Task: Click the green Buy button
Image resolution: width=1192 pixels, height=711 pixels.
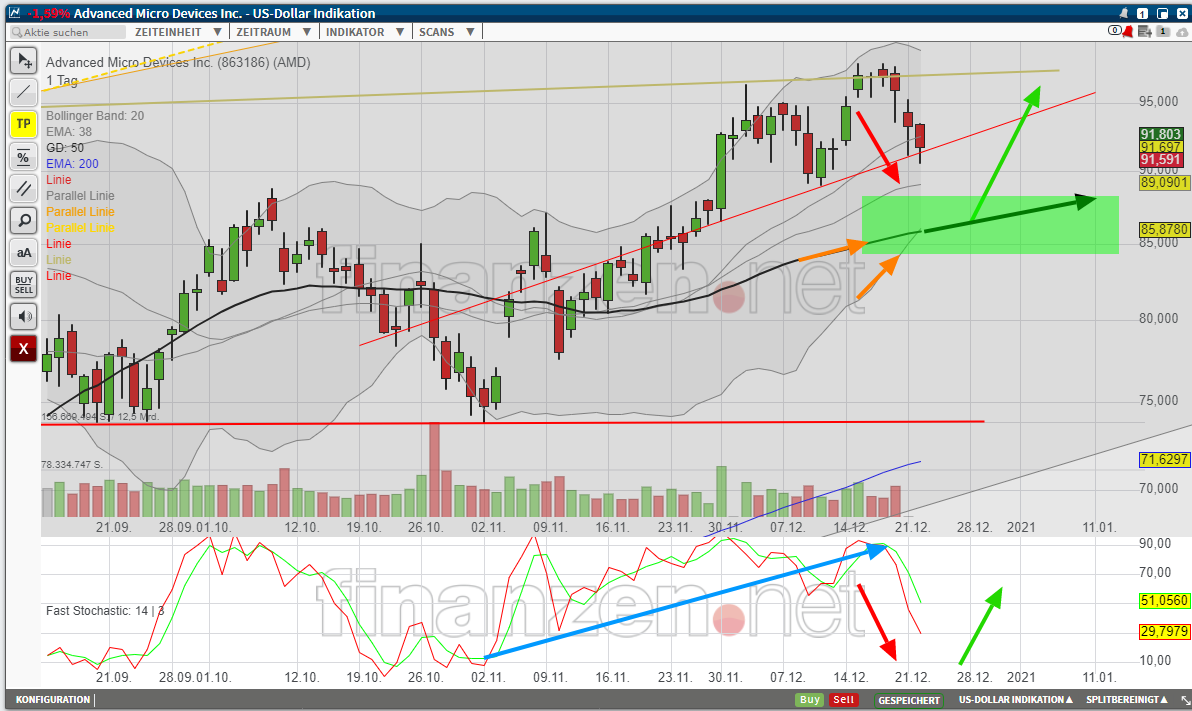Action: point(810,700)
